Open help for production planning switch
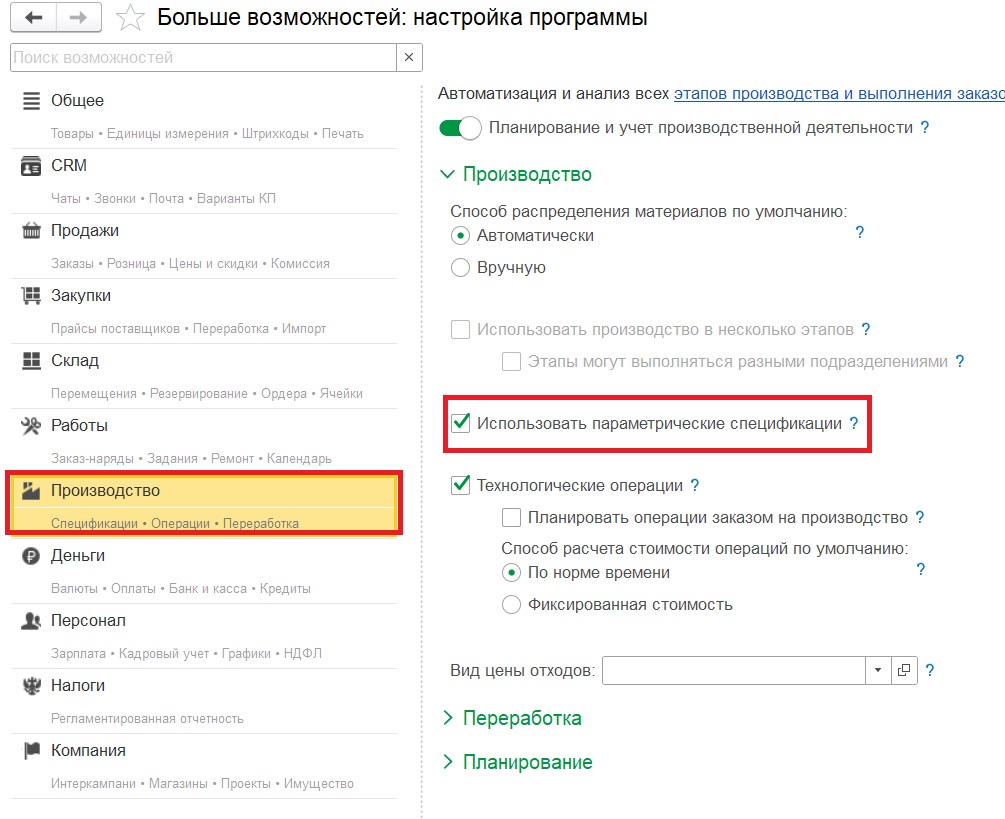 pos(925,128)
